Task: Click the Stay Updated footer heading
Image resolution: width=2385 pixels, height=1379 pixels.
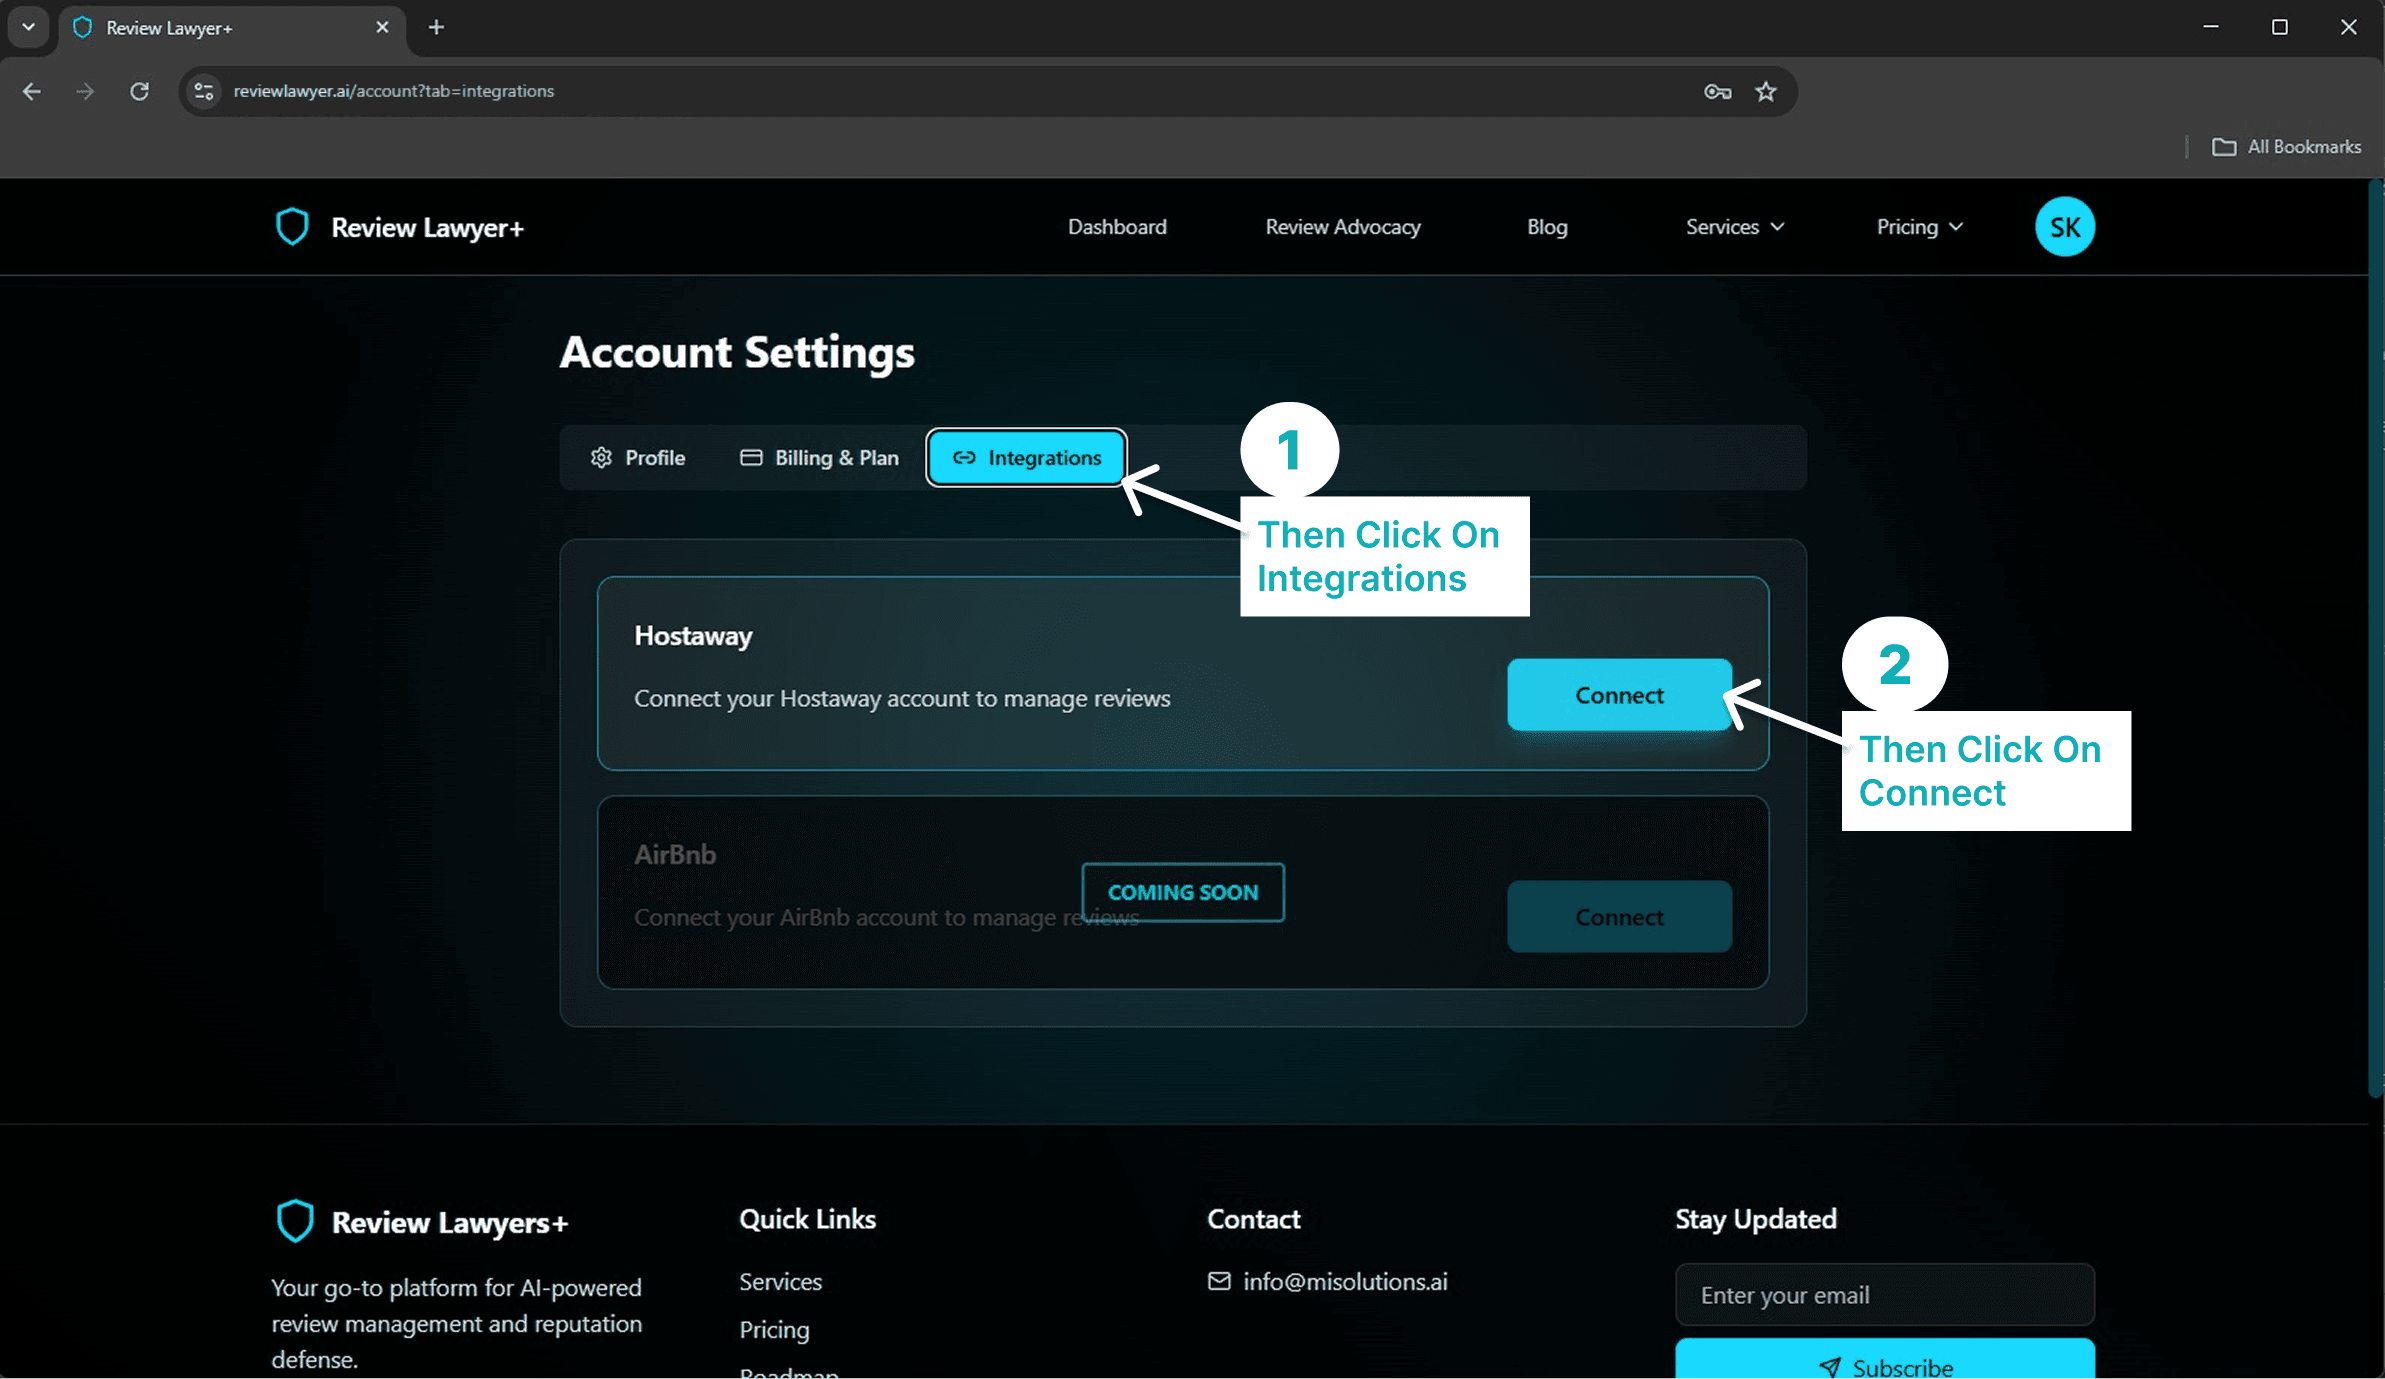Action: (x=1756, y=1219)
